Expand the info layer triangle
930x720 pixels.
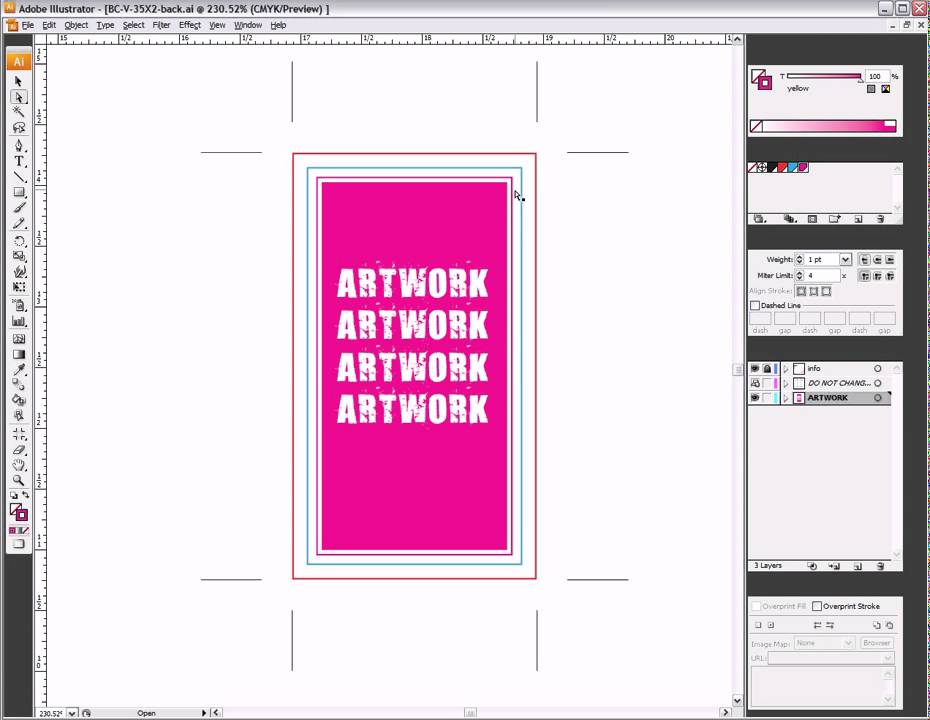(786, 368)
